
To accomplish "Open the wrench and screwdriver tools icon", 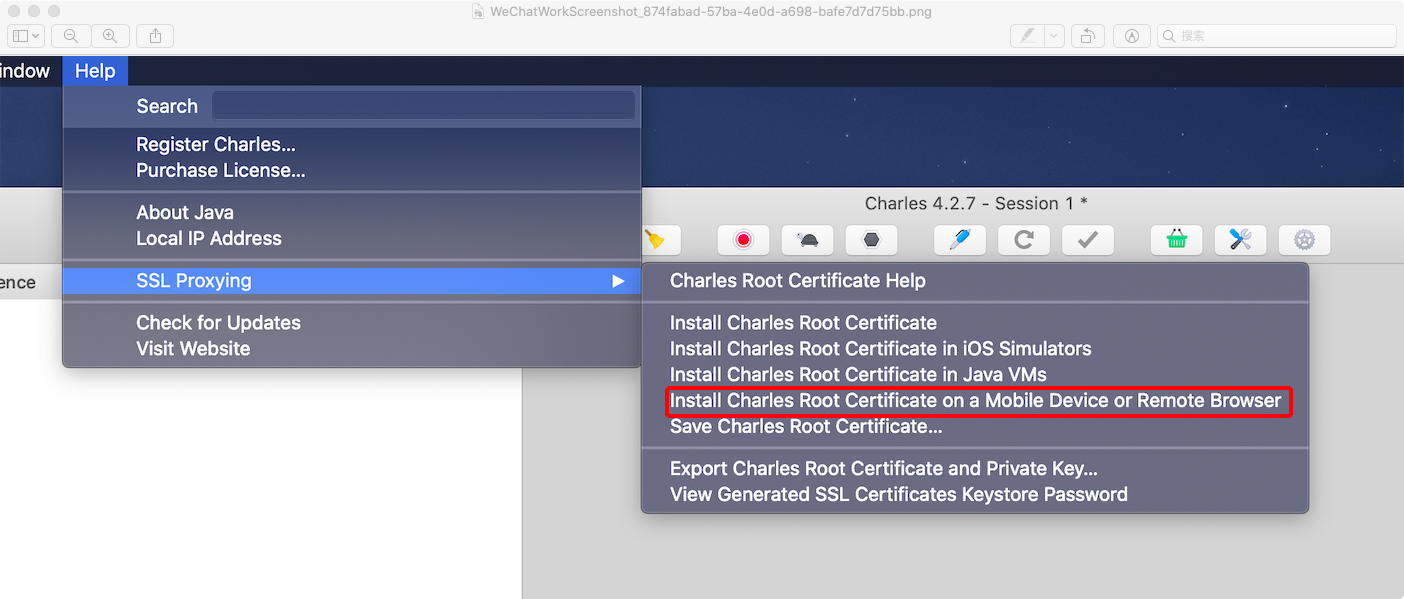I will point(1241,240).
